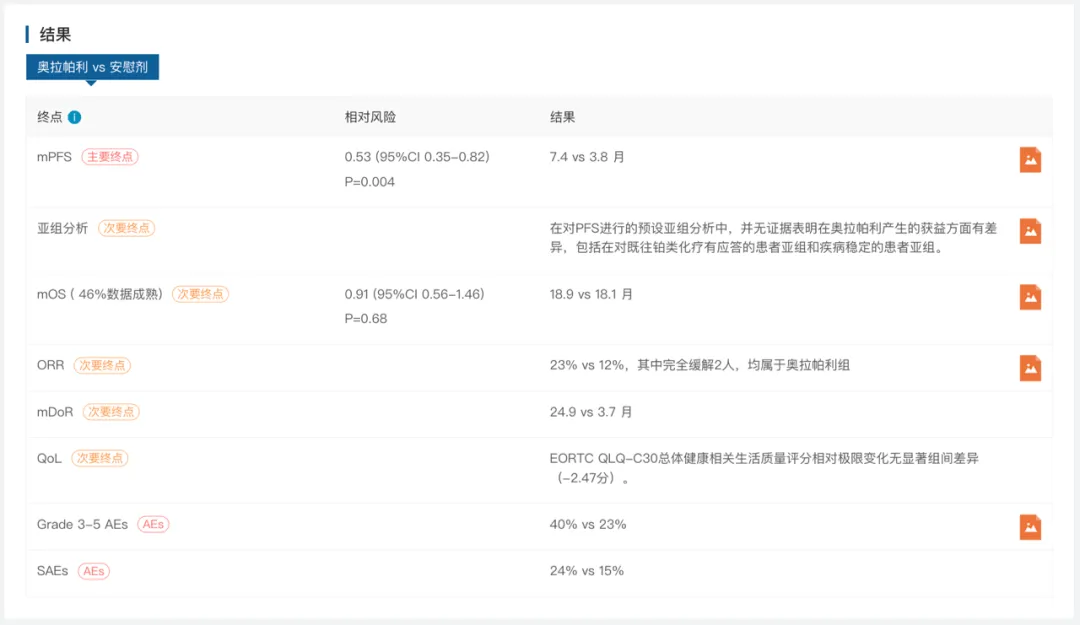
Task: Select the 奥拉帕利 vs 安慰剂 tab
Action: point(92,67)
